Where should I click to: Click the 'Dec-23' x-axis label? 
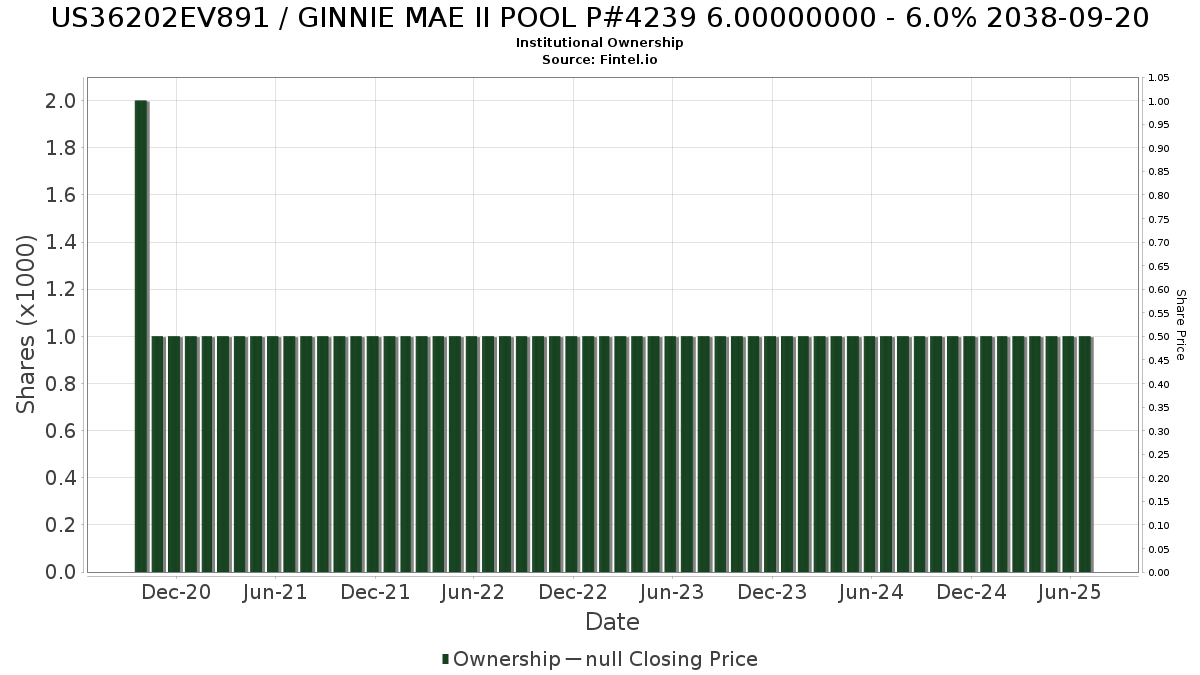(772, 592)
